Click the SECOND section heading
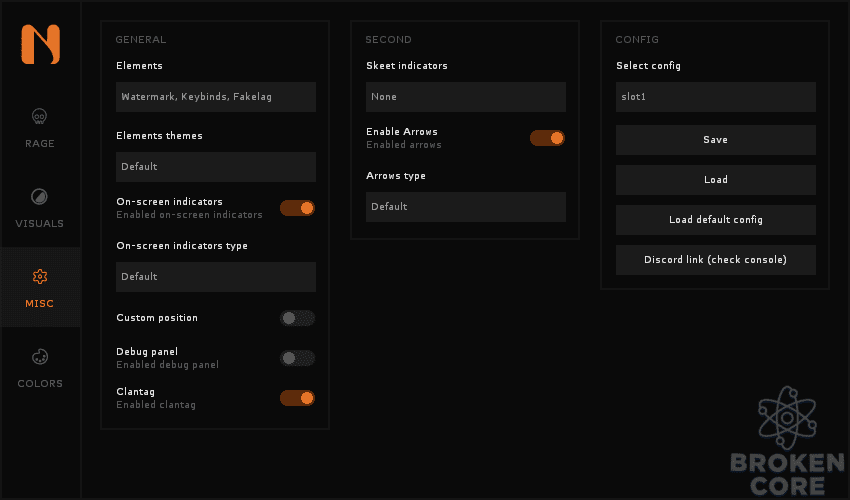This screenshot has width=850, height=500. coord(388,40)
